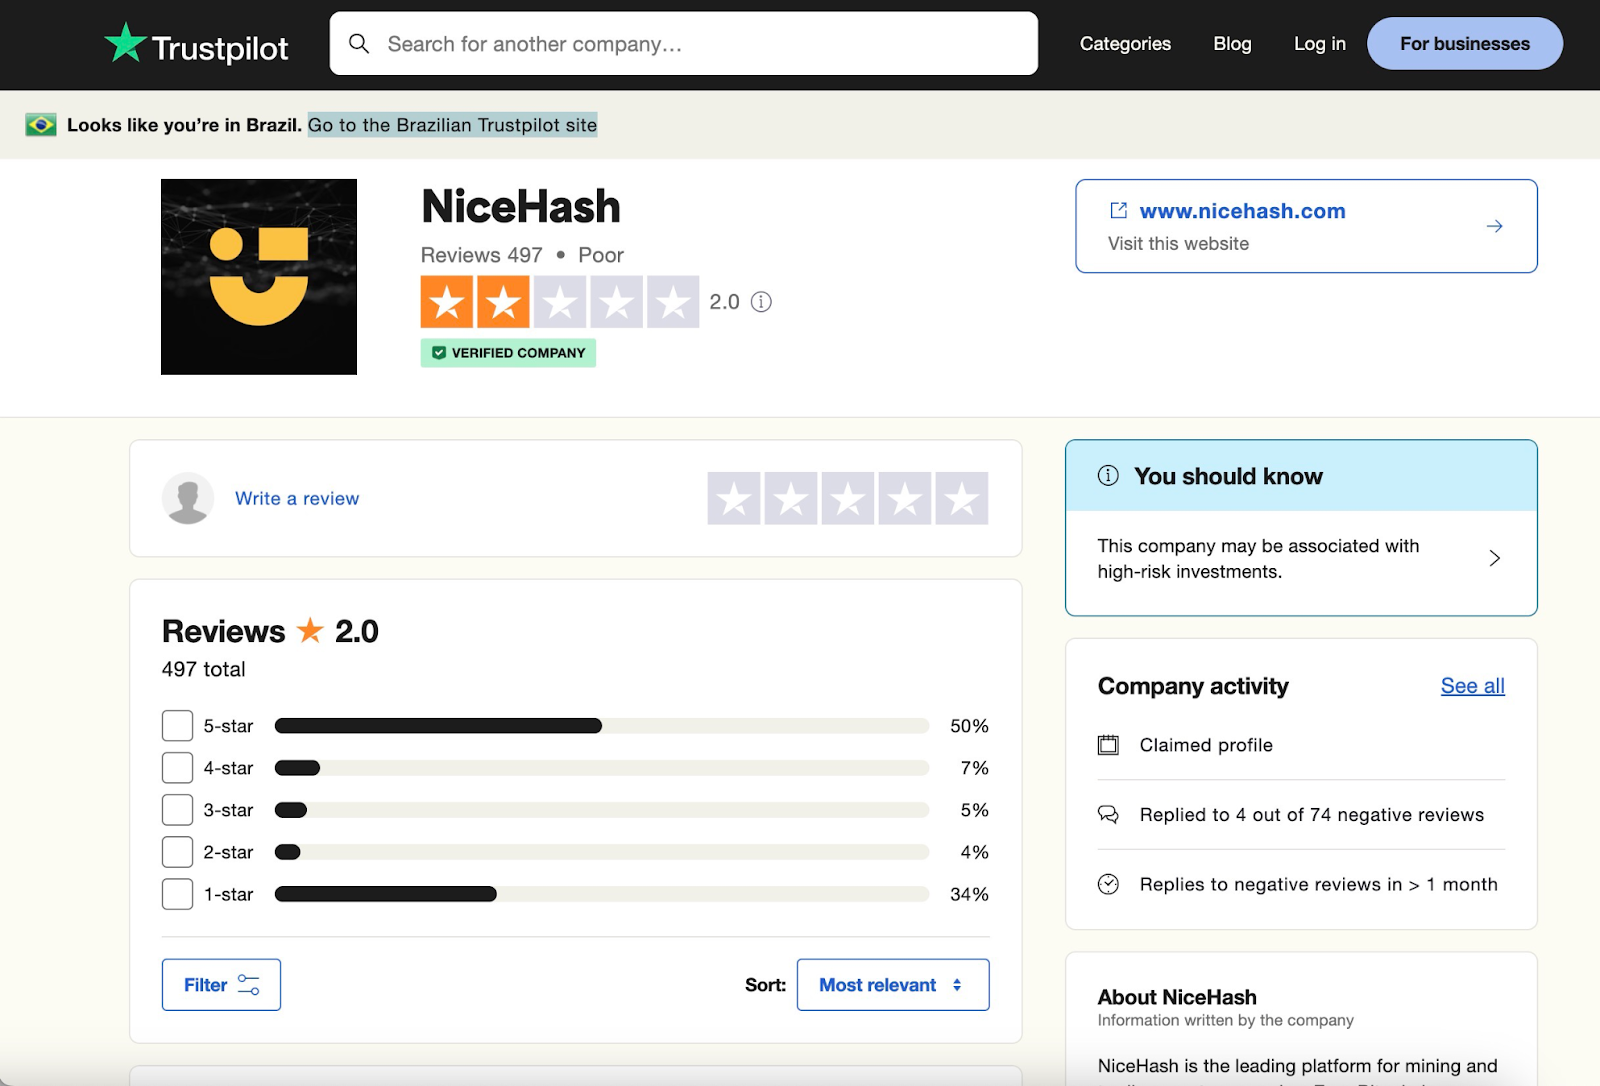The height and width of the screenshot is (1086, 1600).
Task: Click the verified company checkmark badge
Action: tap(508, 353)
